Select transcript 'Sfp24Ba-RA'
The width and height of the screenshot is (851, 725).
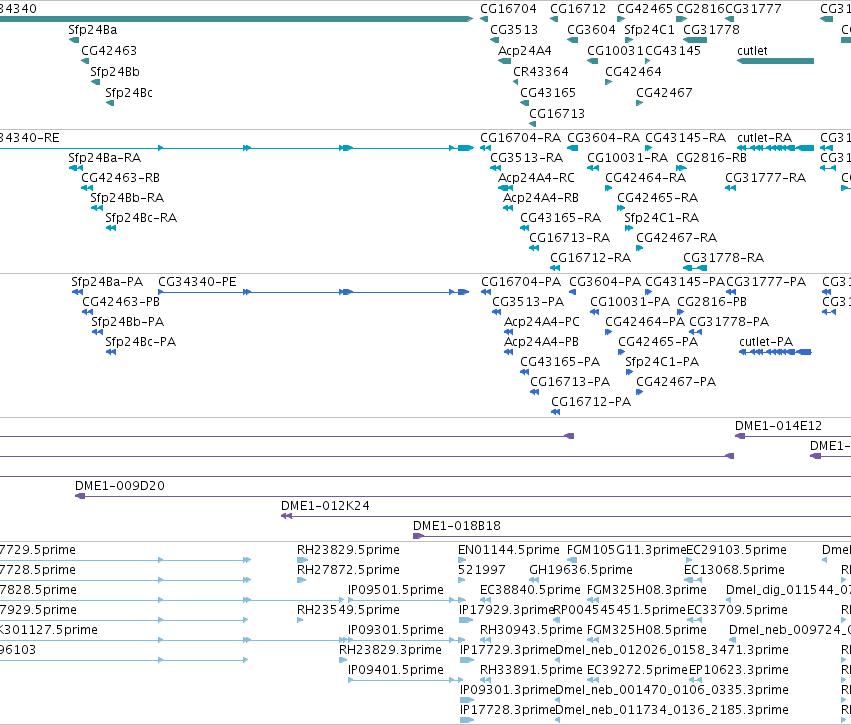point(104,158)
